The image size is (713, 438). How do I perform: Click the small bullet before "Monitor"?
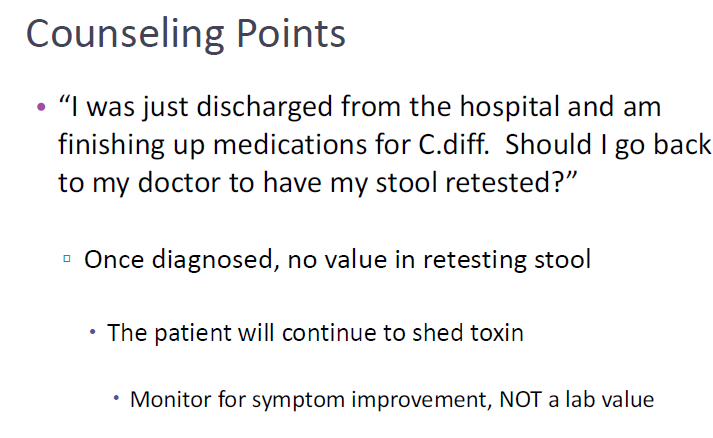click(116, 398)
